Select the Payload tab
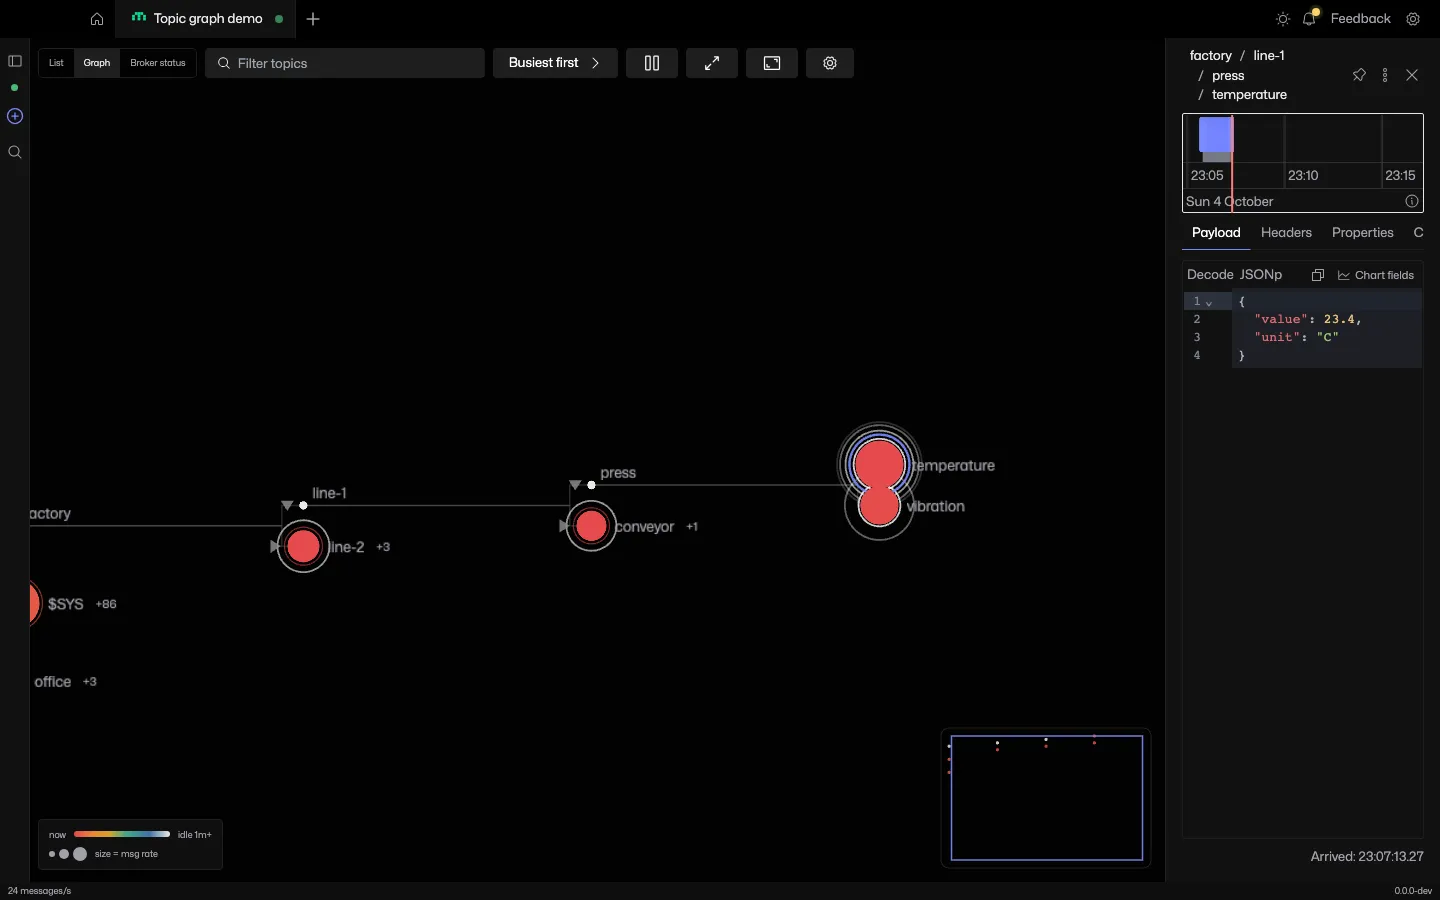The height and width of the screenshot is (900, 1440). click(x=1216, y=232)
